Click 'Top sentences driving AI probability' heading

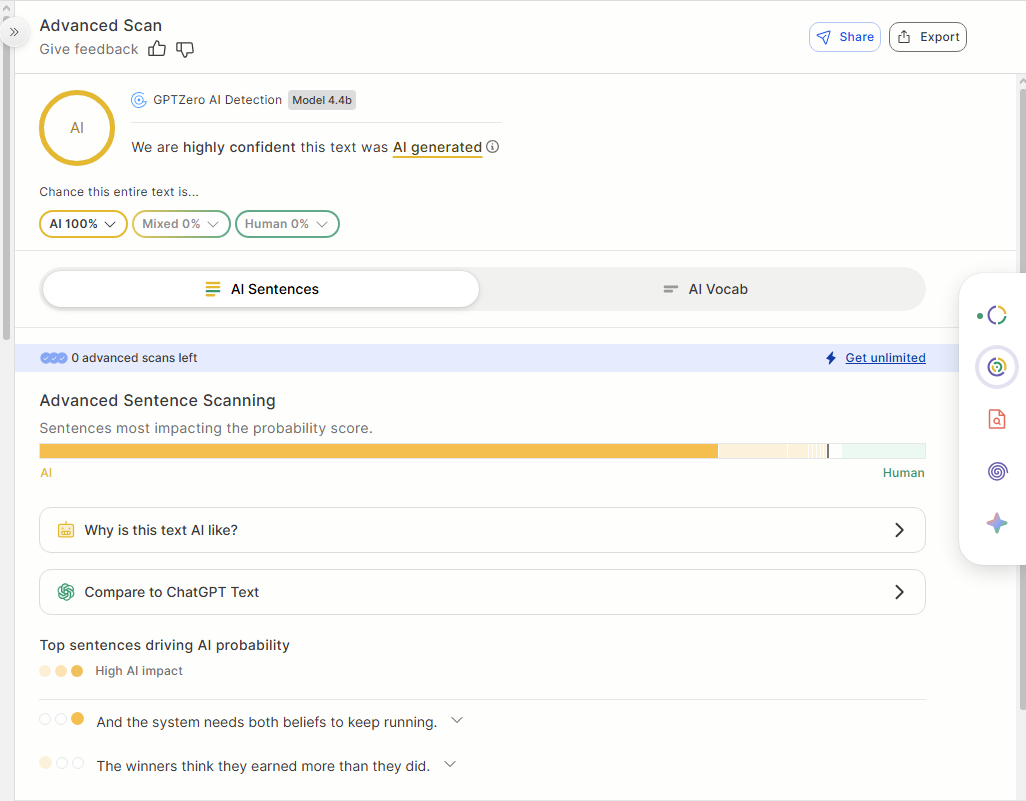click(x=164, y=645)
